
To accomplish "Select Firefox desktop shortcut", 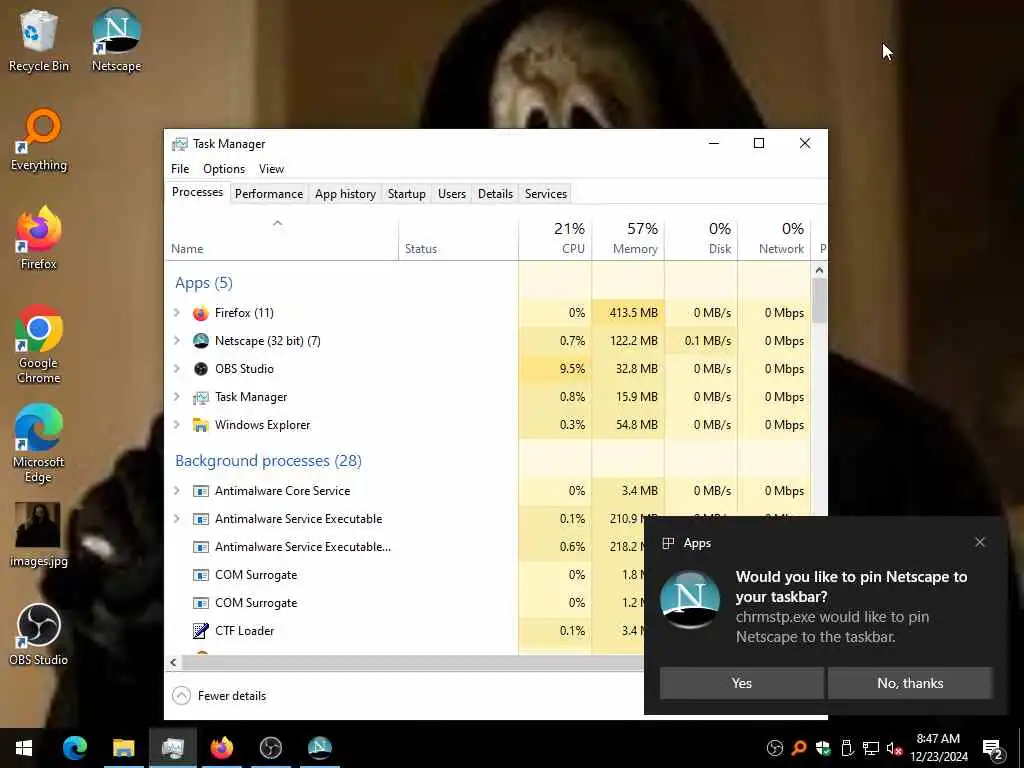I will tap(38, 238).
